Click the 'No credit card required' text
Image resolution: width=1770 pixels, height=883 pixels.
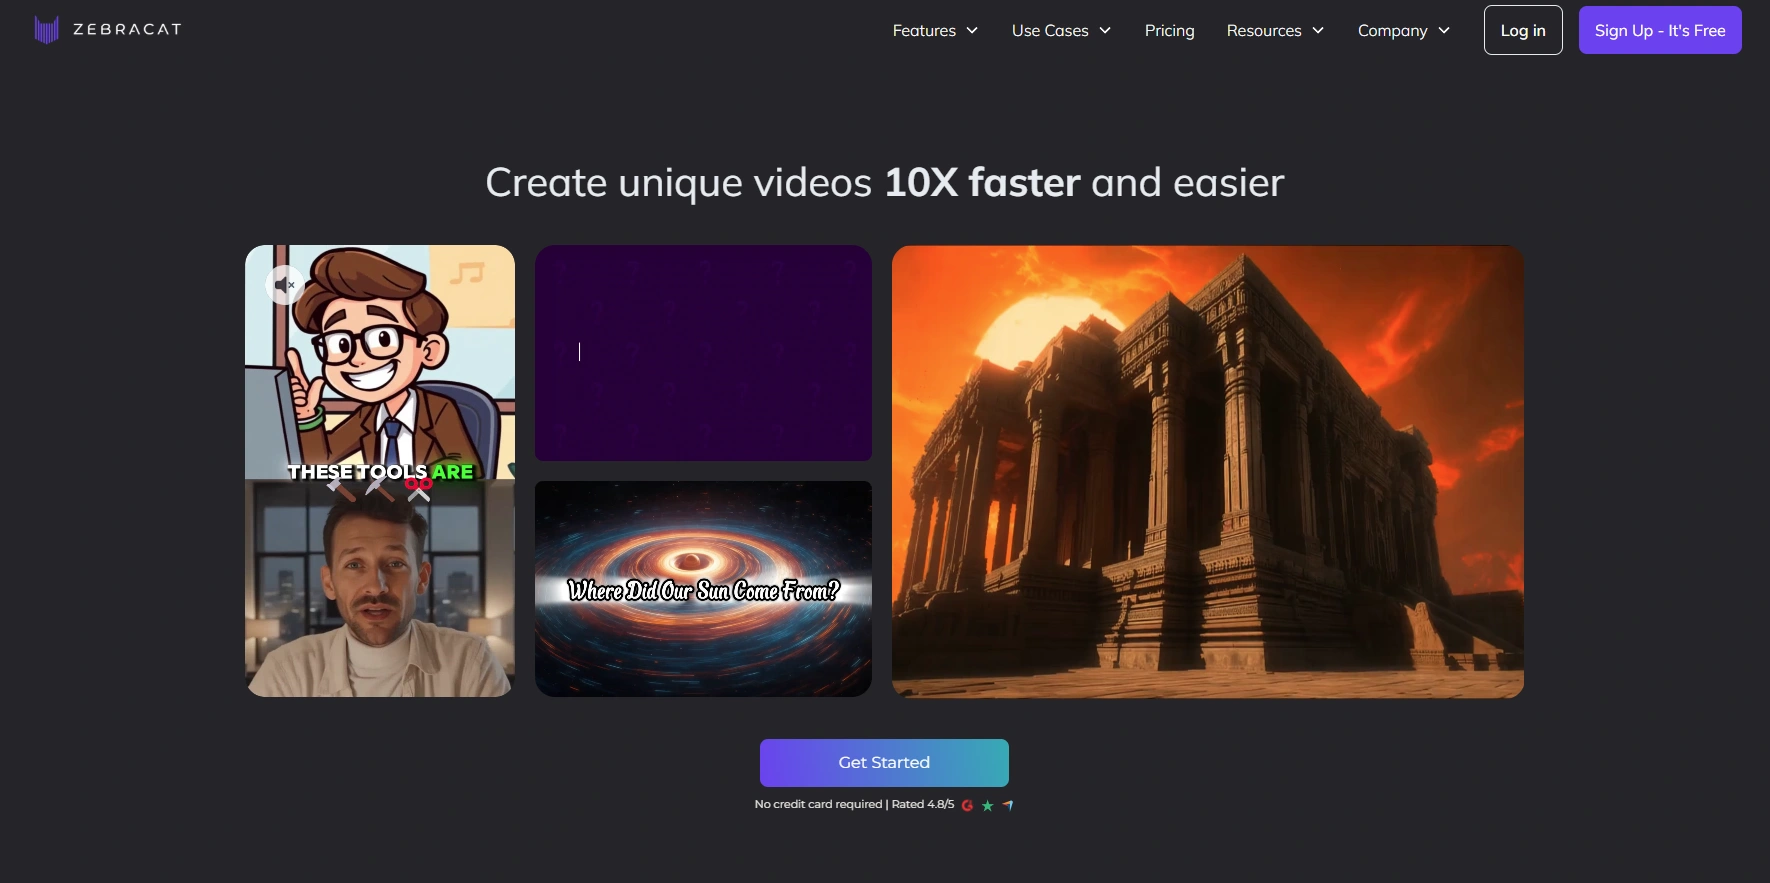(x=818, y=804)
